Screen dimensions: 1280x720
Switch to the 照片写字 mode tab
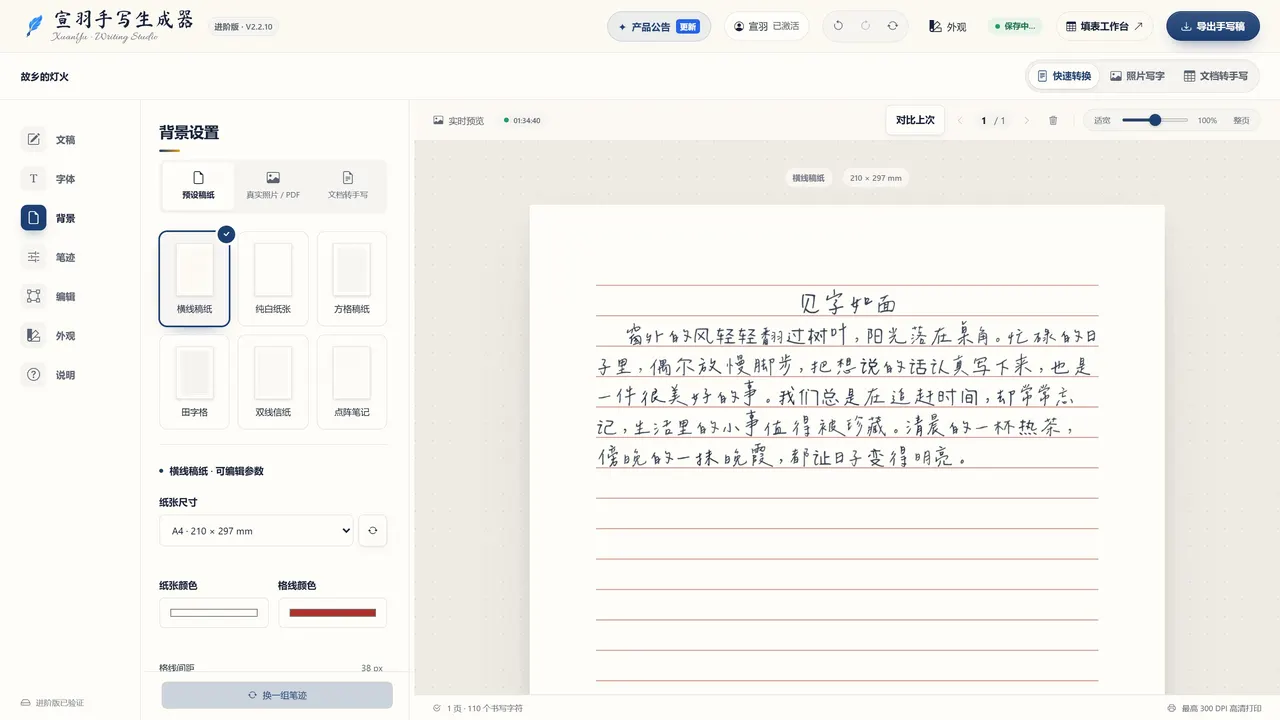pyautogui.click(x=1137, y=76)
